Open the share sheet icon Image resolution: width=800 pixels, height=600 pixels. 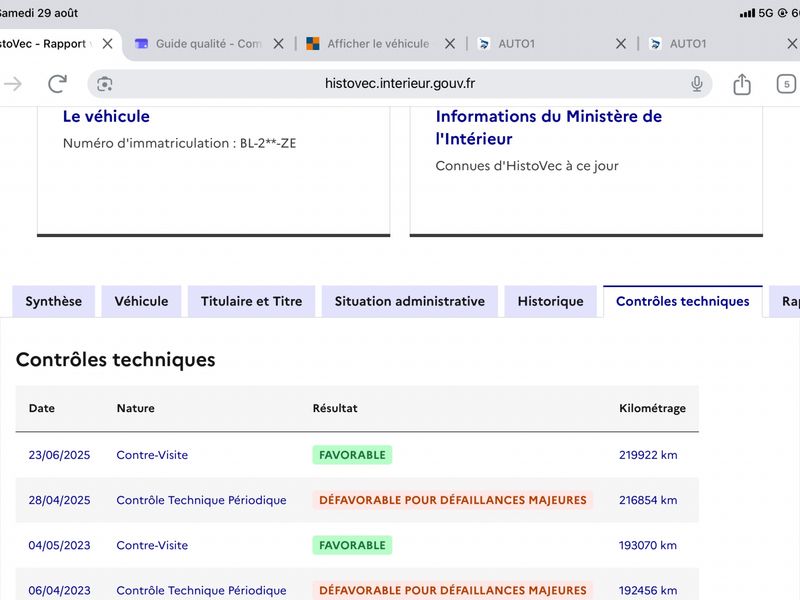(742, 84)
